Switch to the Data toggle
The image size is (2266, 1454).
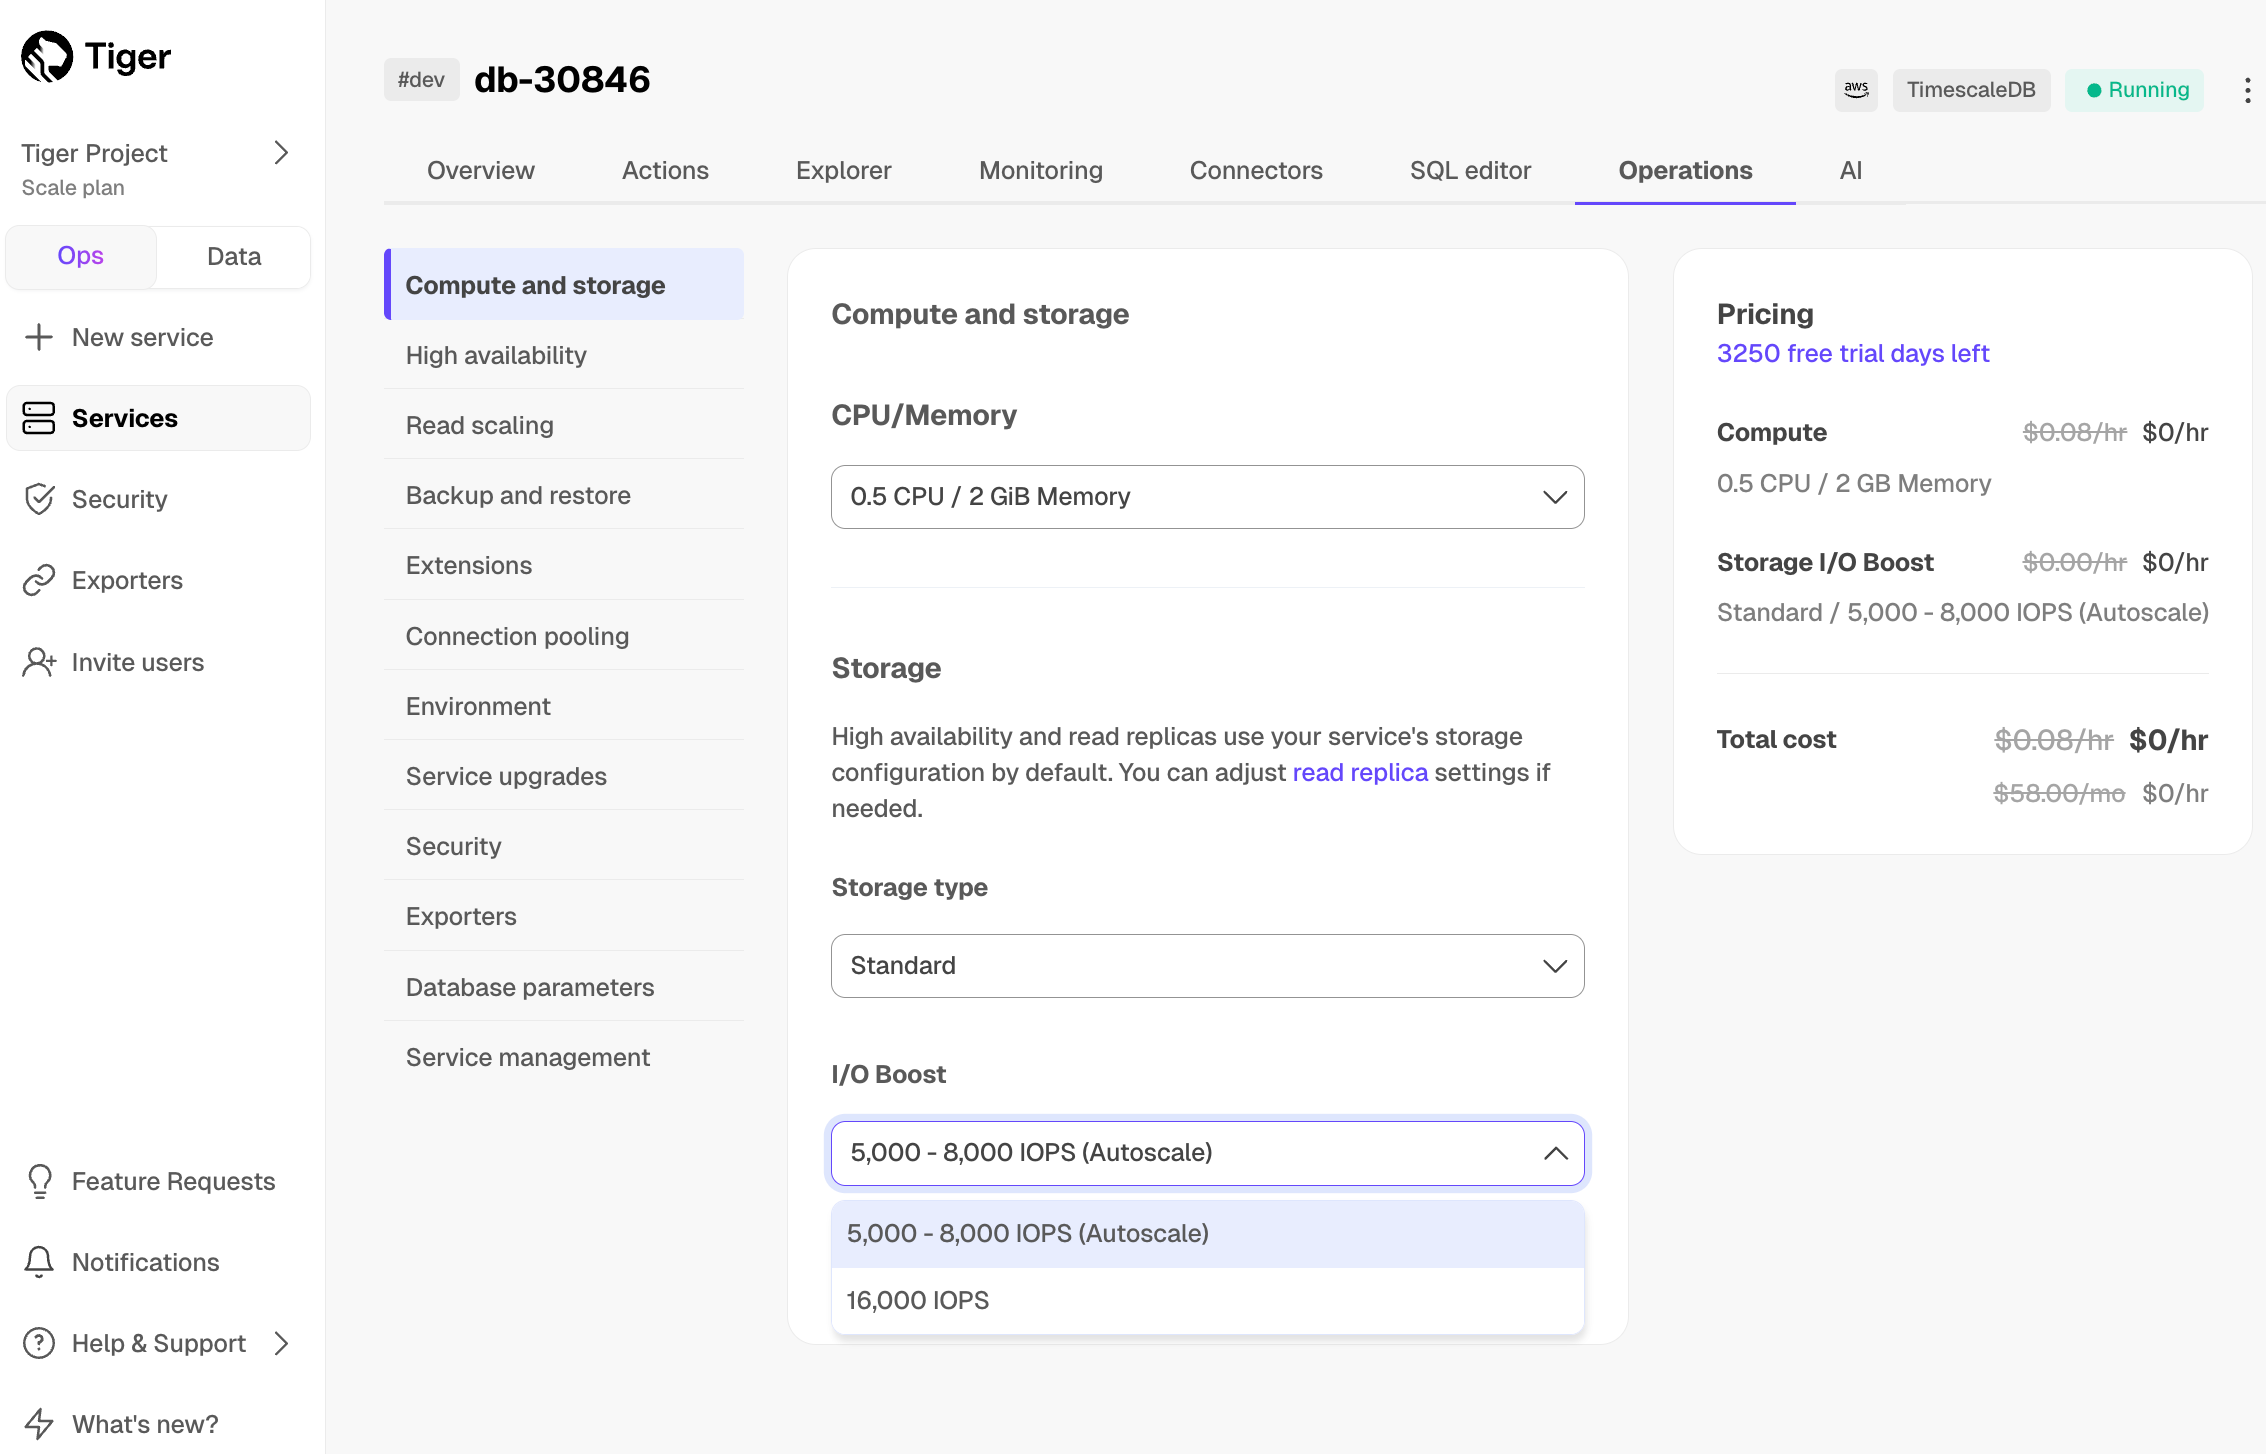[234, 256]
